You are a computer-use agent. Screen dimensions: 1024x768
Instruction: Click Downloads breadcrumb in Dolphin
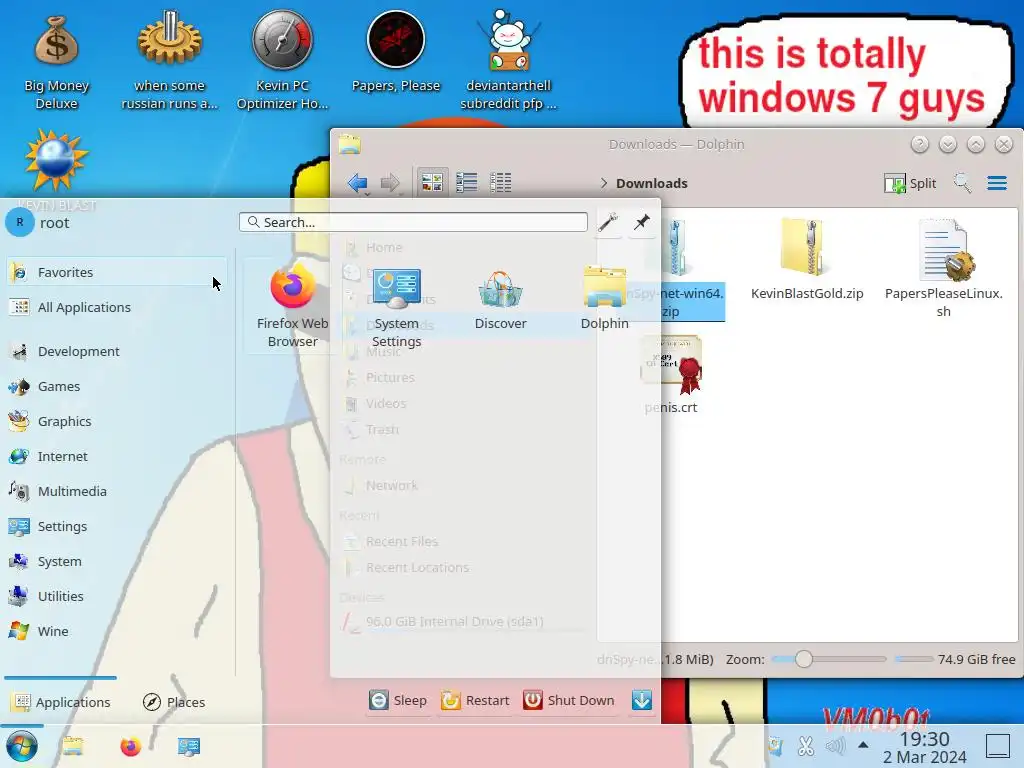(x=652, y=184)
